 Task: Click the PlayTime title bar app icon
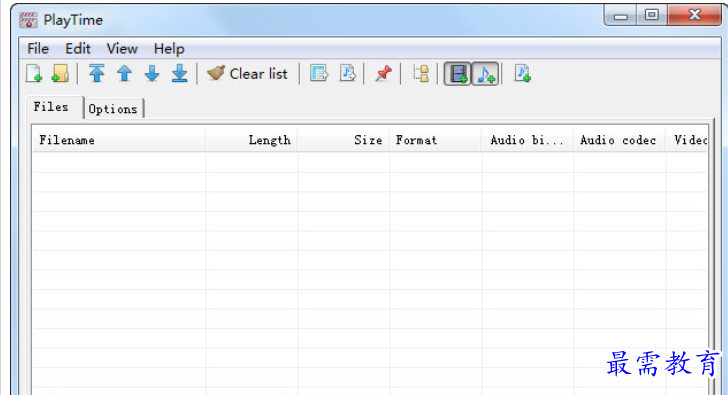[x=28, y=20]
